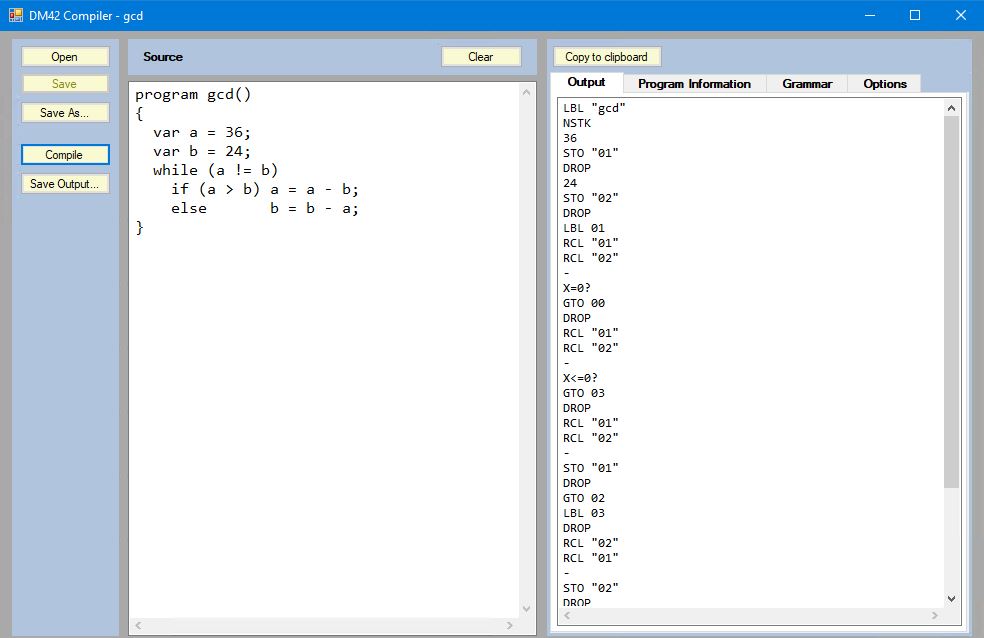Click the source editor's scroll down arrow

click(527, 608)
